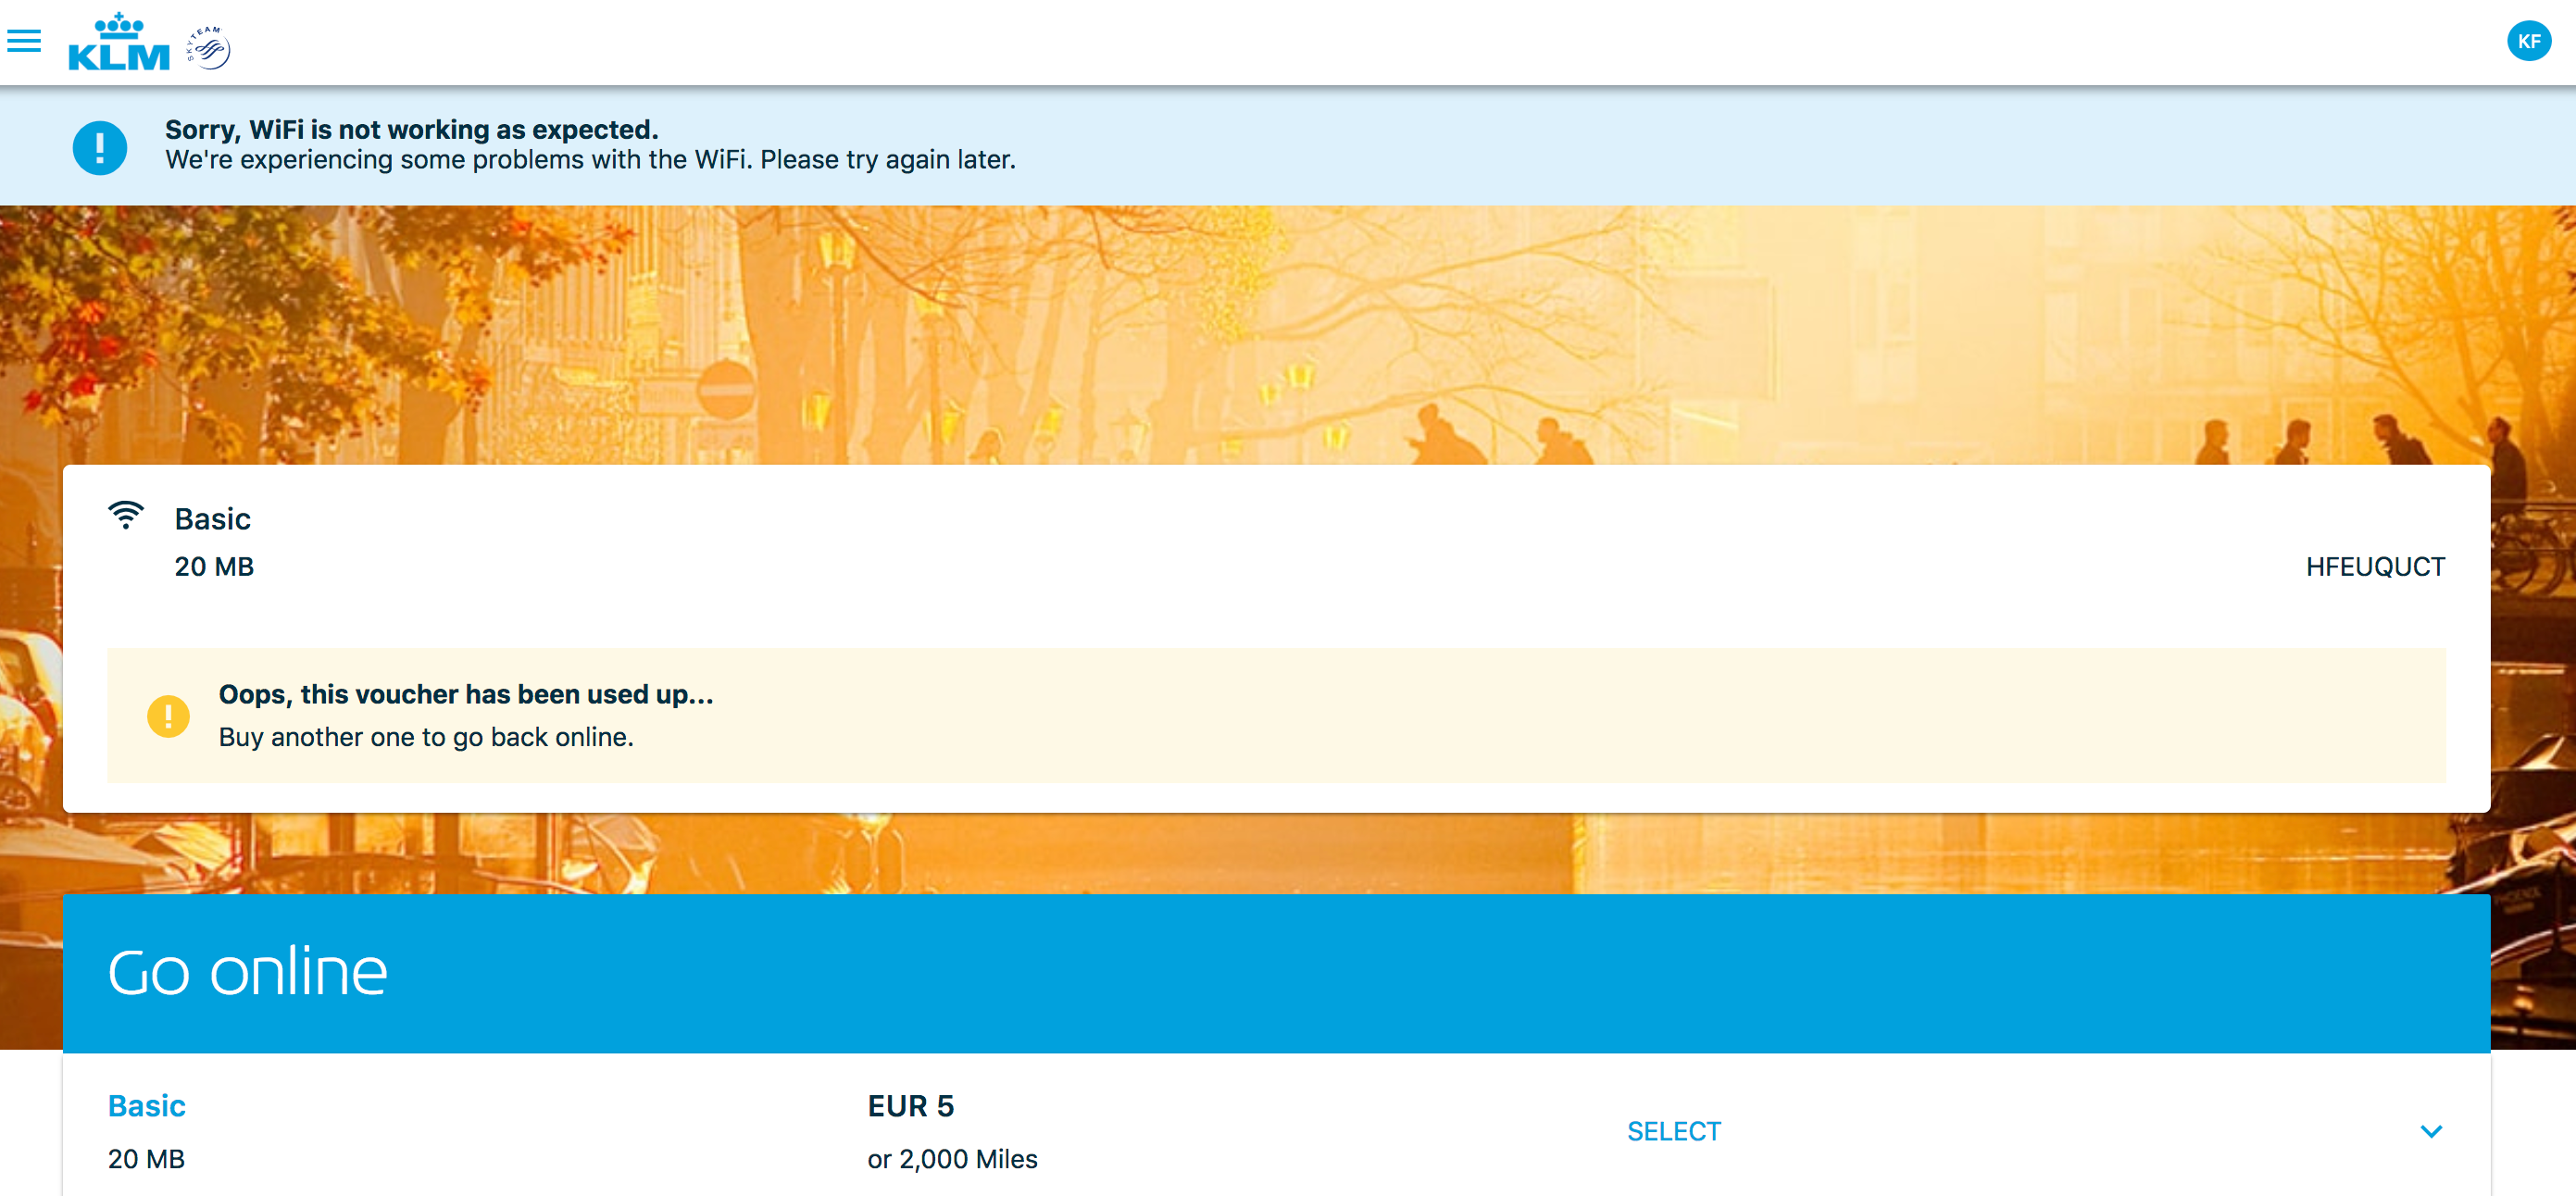Click the 20 MB label in voucher card
The image size is (2576, 1196).
pos(214,567)
